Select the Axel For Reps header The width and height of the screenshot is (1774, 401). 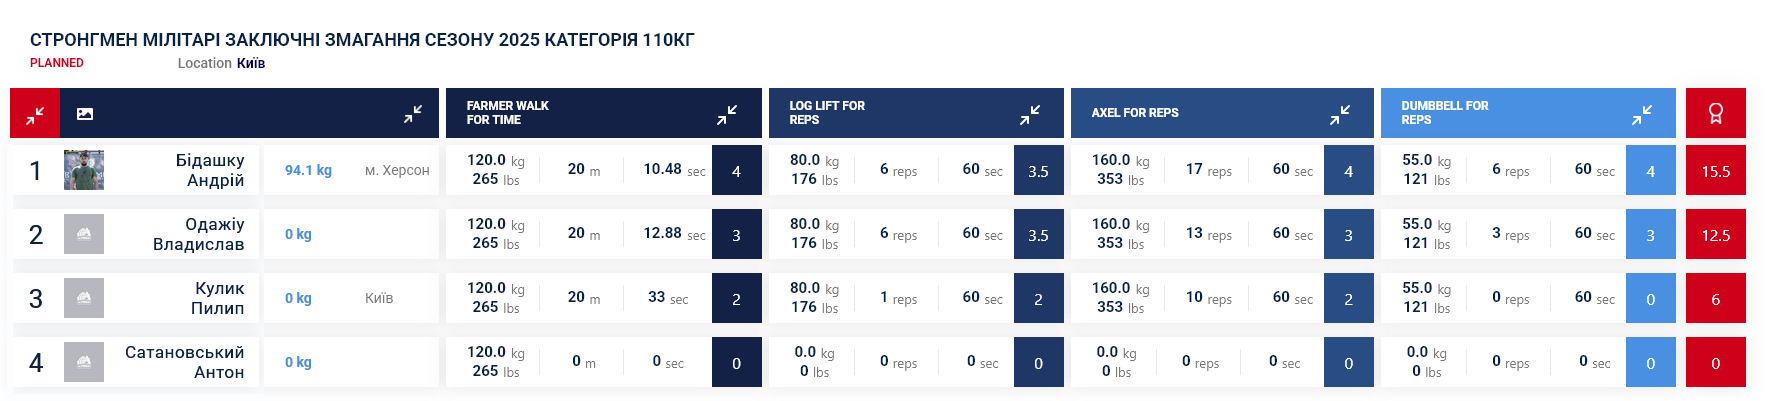point(1135,113)
